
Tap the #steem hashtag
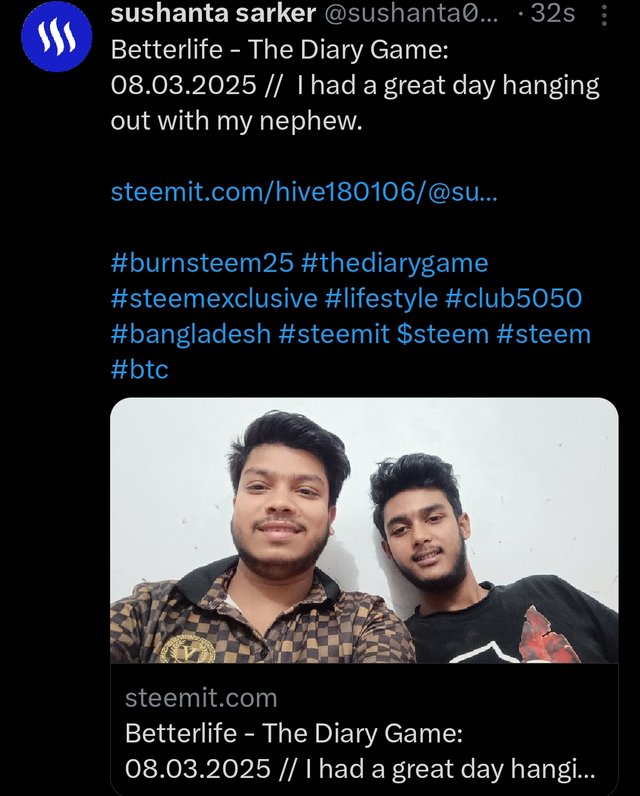point(545,333)
